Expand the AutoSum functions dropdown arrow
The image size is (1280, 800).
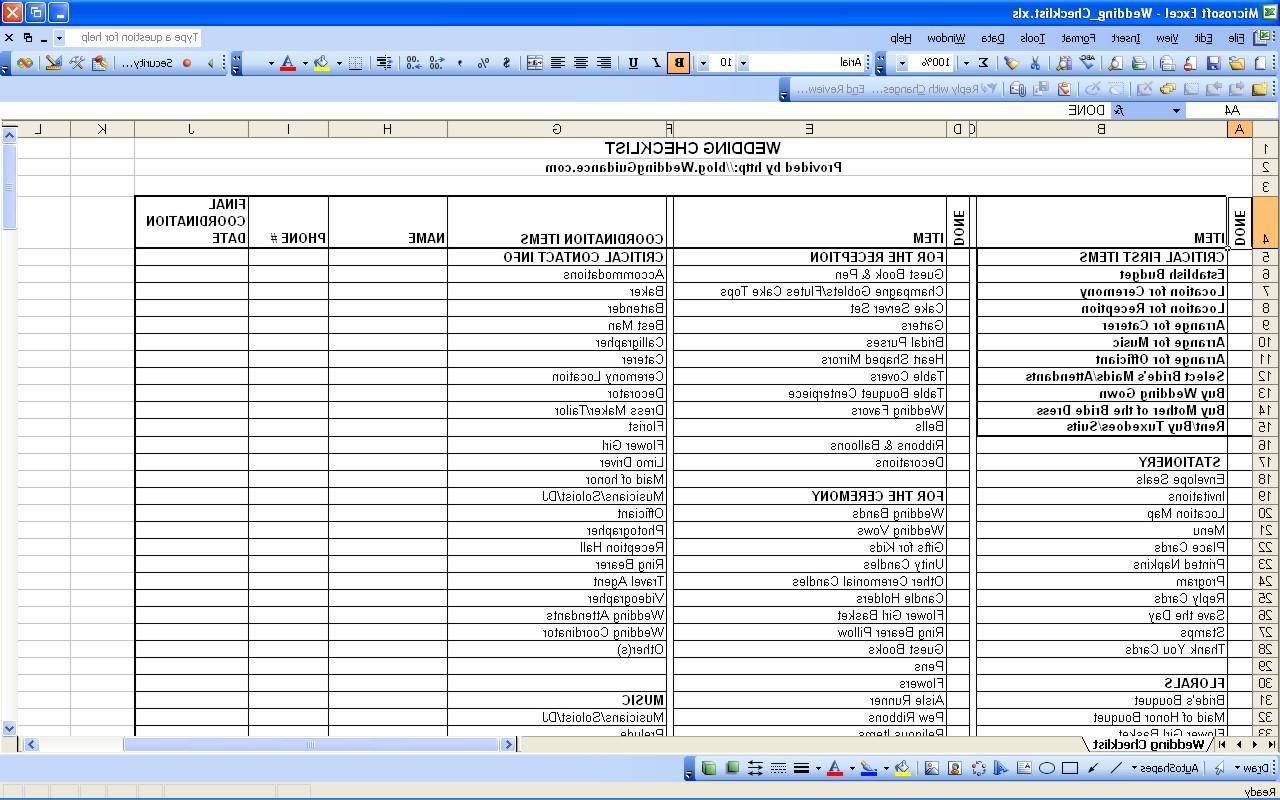(966, 63)
